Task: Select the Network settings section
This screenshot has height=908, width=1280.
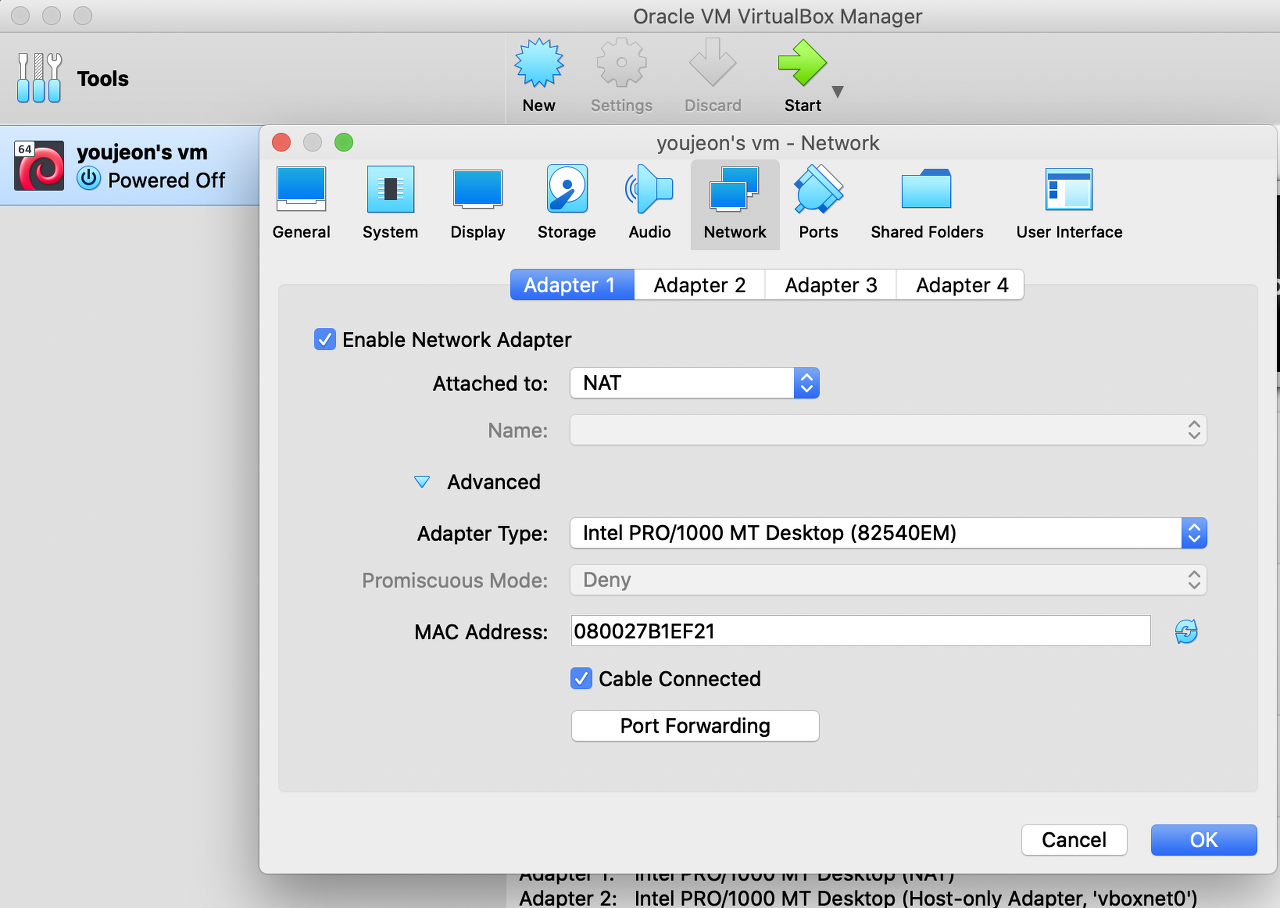Action: point(735,204)
